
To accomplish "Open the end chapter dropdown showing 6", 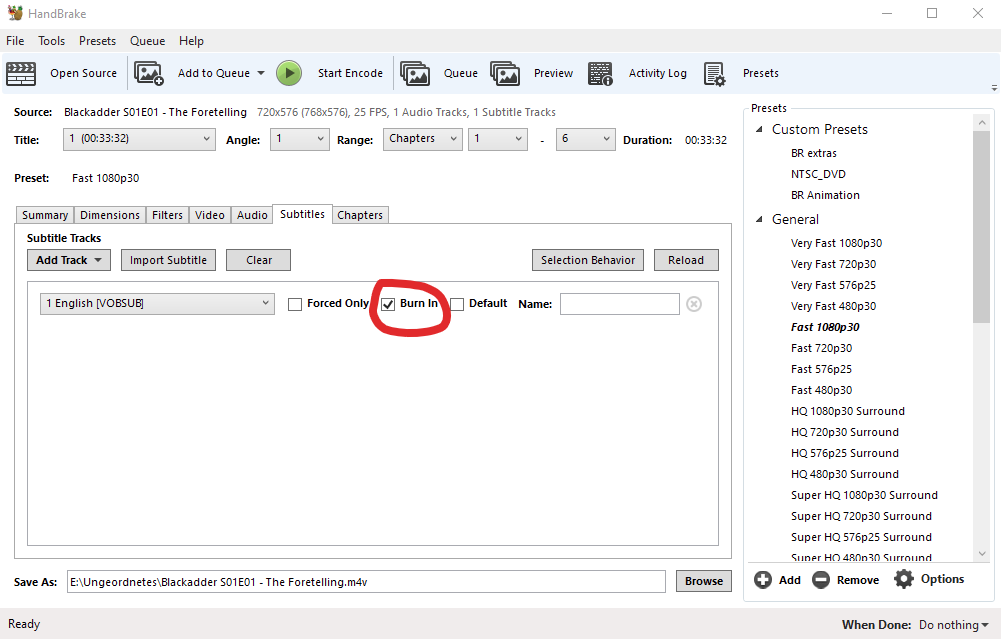I will pyautogui.click(x=585, y=139).
